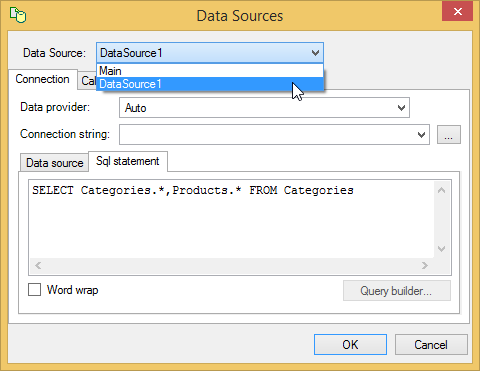Open the Connection string dropdown list
The height and width of the screenshot is (371, 480).
[421, 135]
